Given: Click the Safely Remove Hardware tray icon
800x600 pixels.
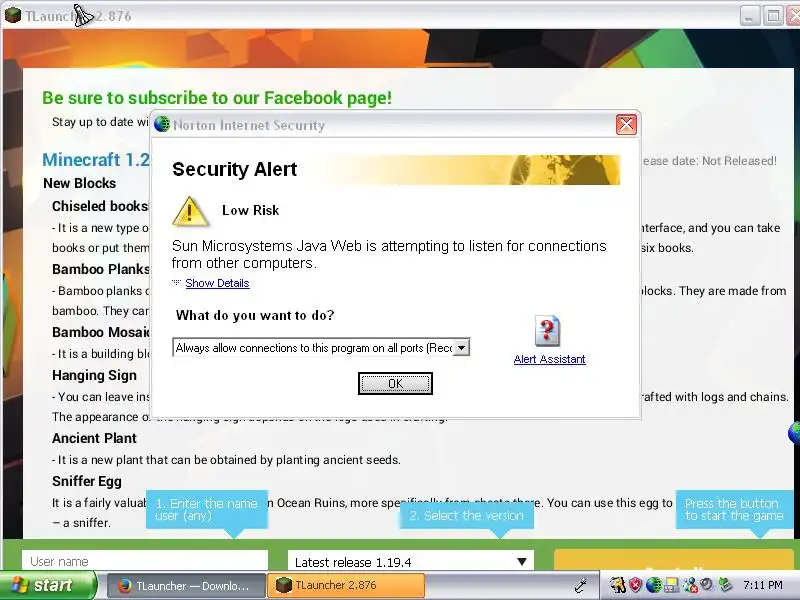Looking at the screenshot, I should [x=725, y=585].
